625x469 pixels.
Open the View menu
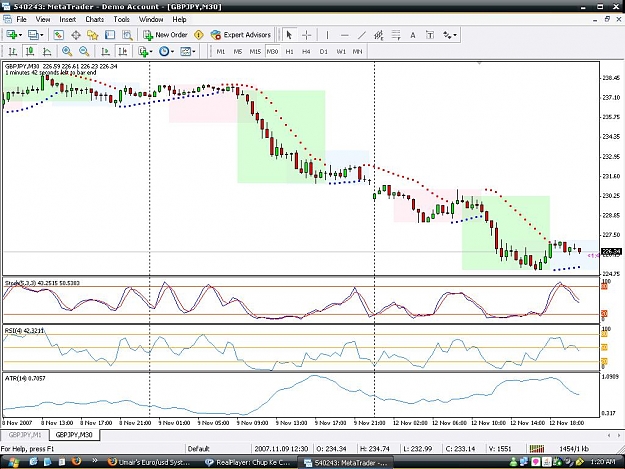click(x=43, y=19)
